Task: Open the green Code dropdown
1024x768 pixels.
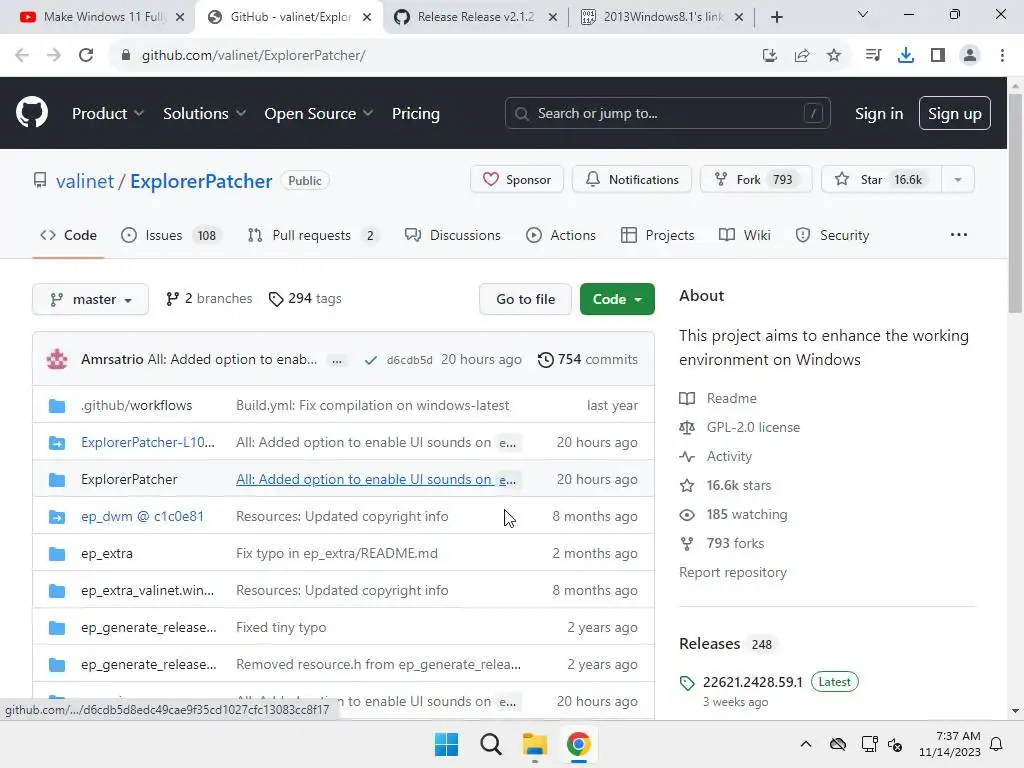Action: point(617,299)
